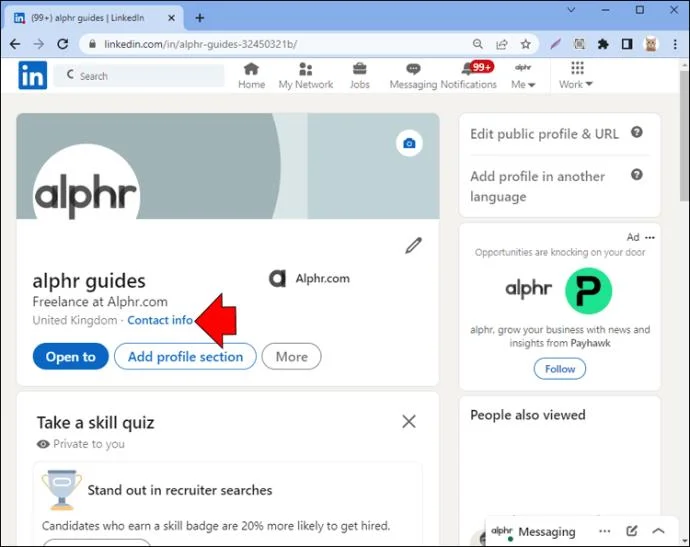Screen dimensions: 690x547
Task: Click the camera icon on cover photo
Action: click(409, 143)
